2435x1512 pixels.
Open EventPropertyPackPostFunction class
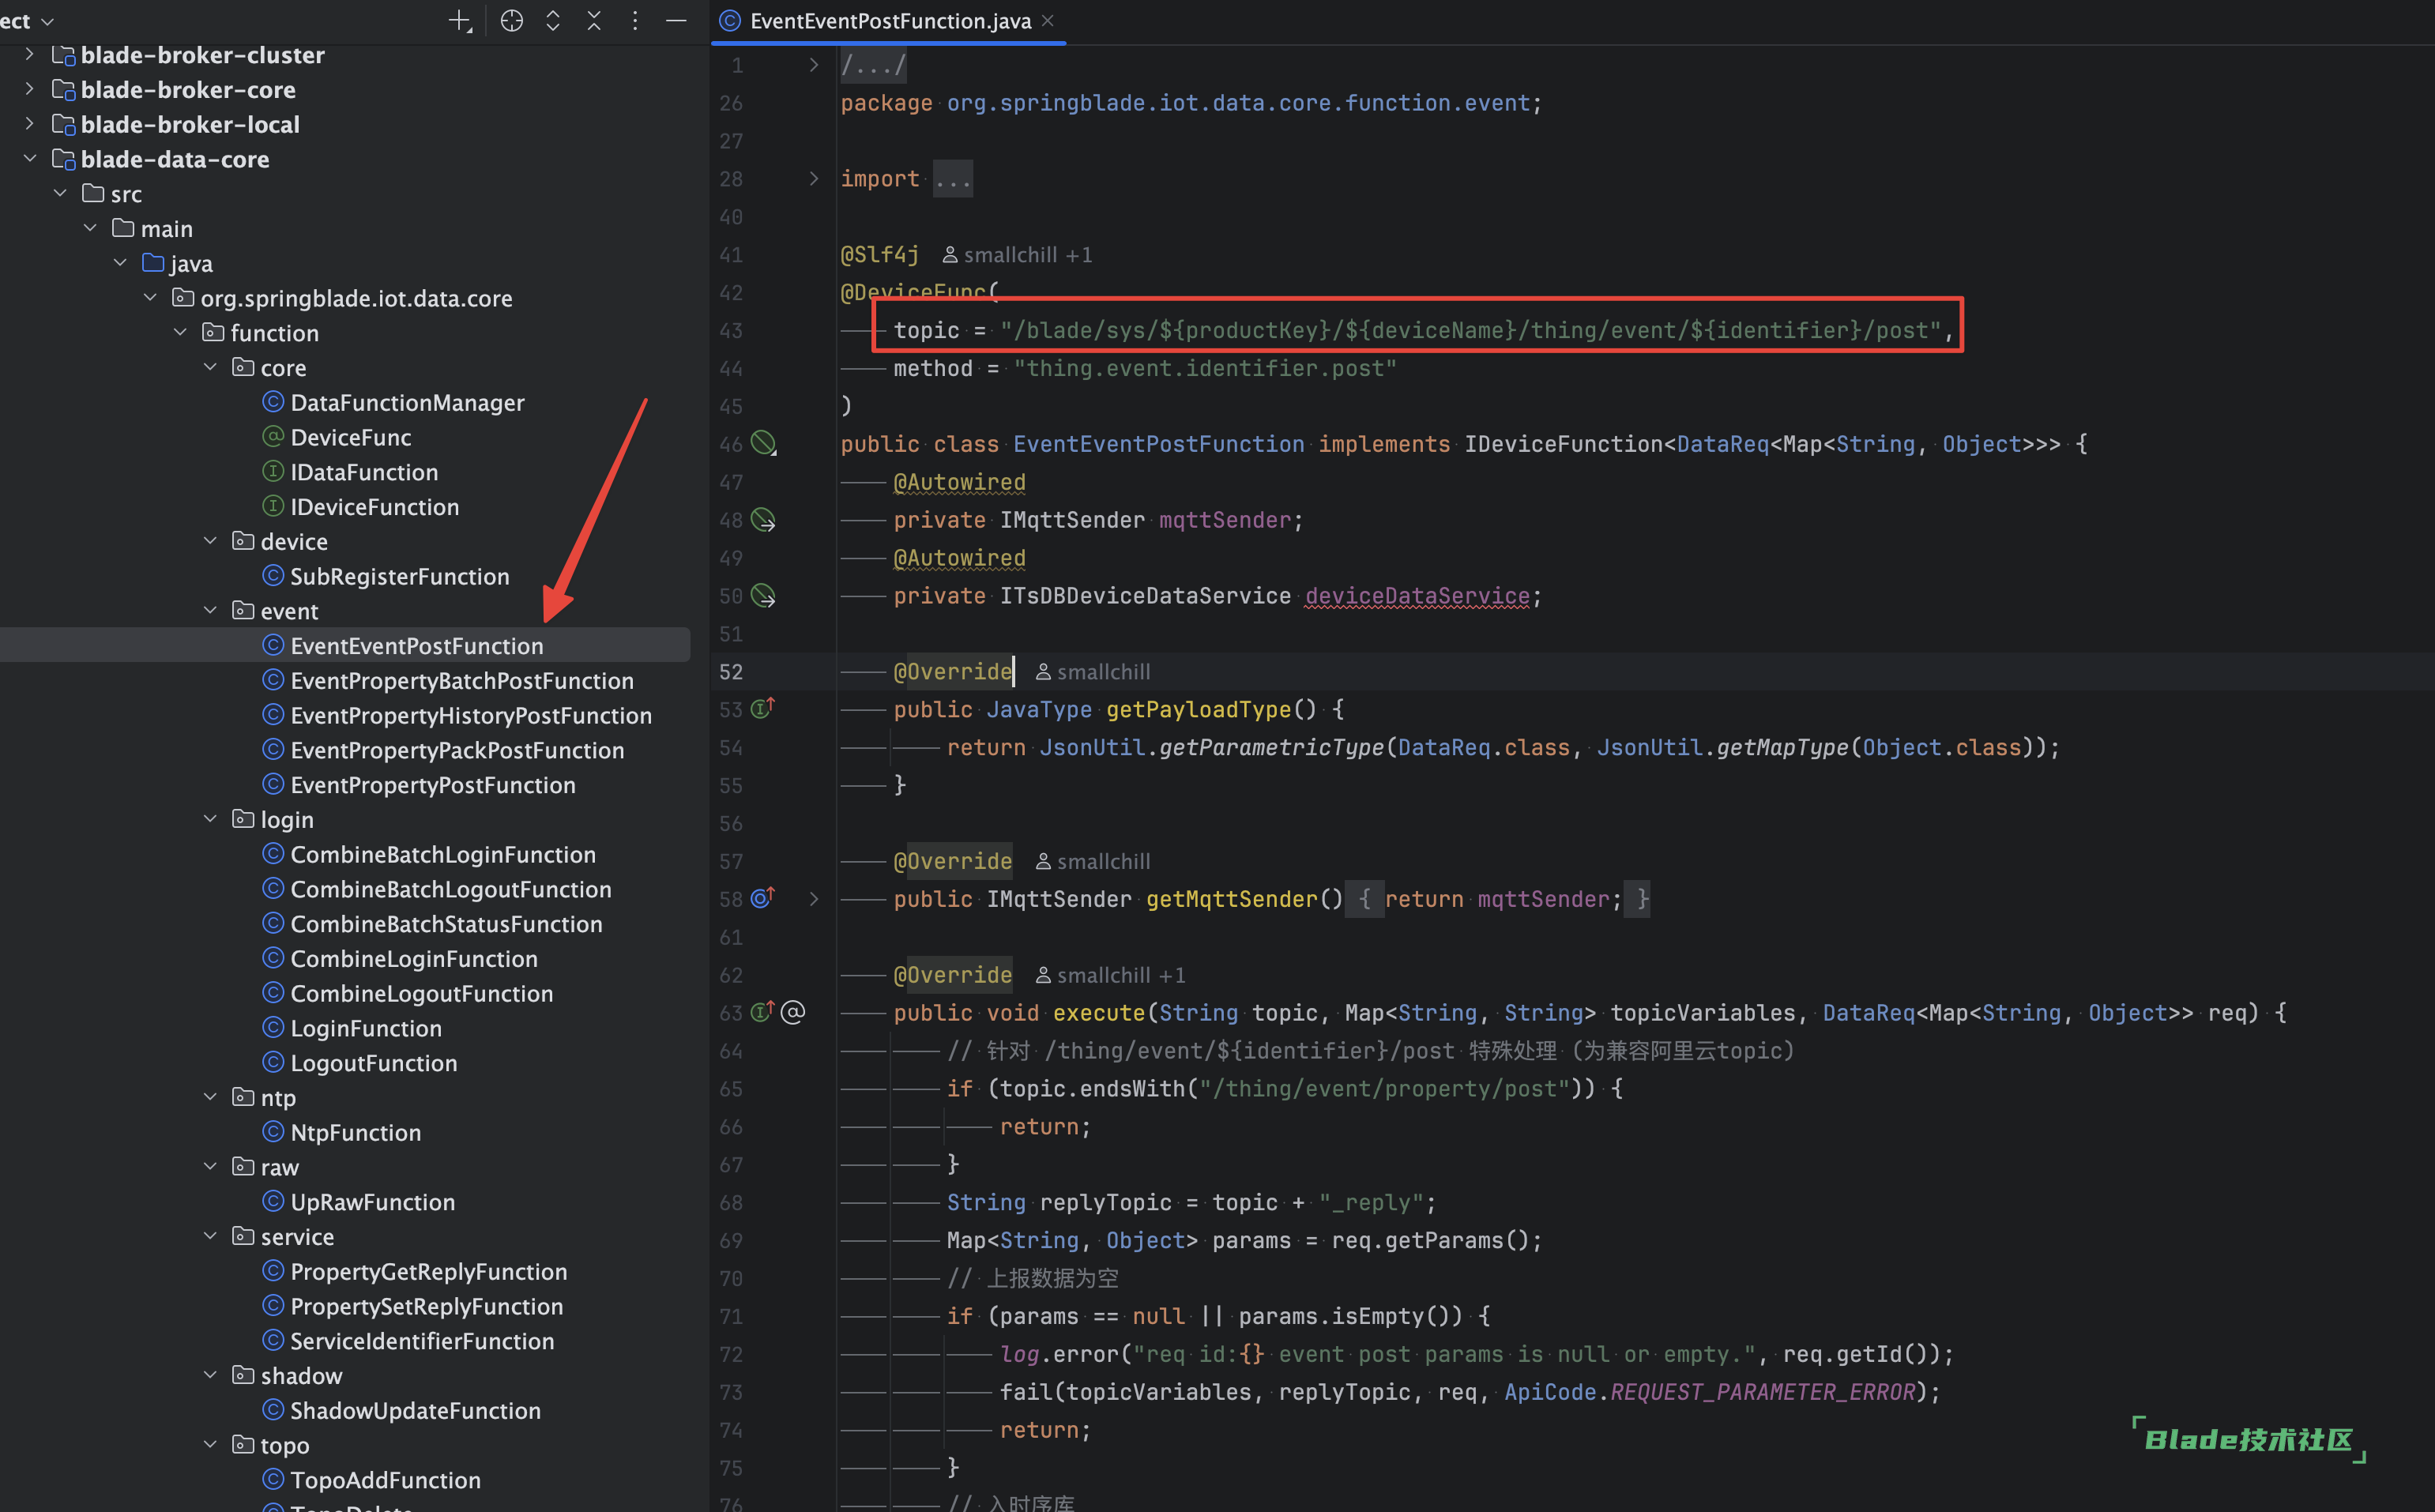(x=457, y=750)
